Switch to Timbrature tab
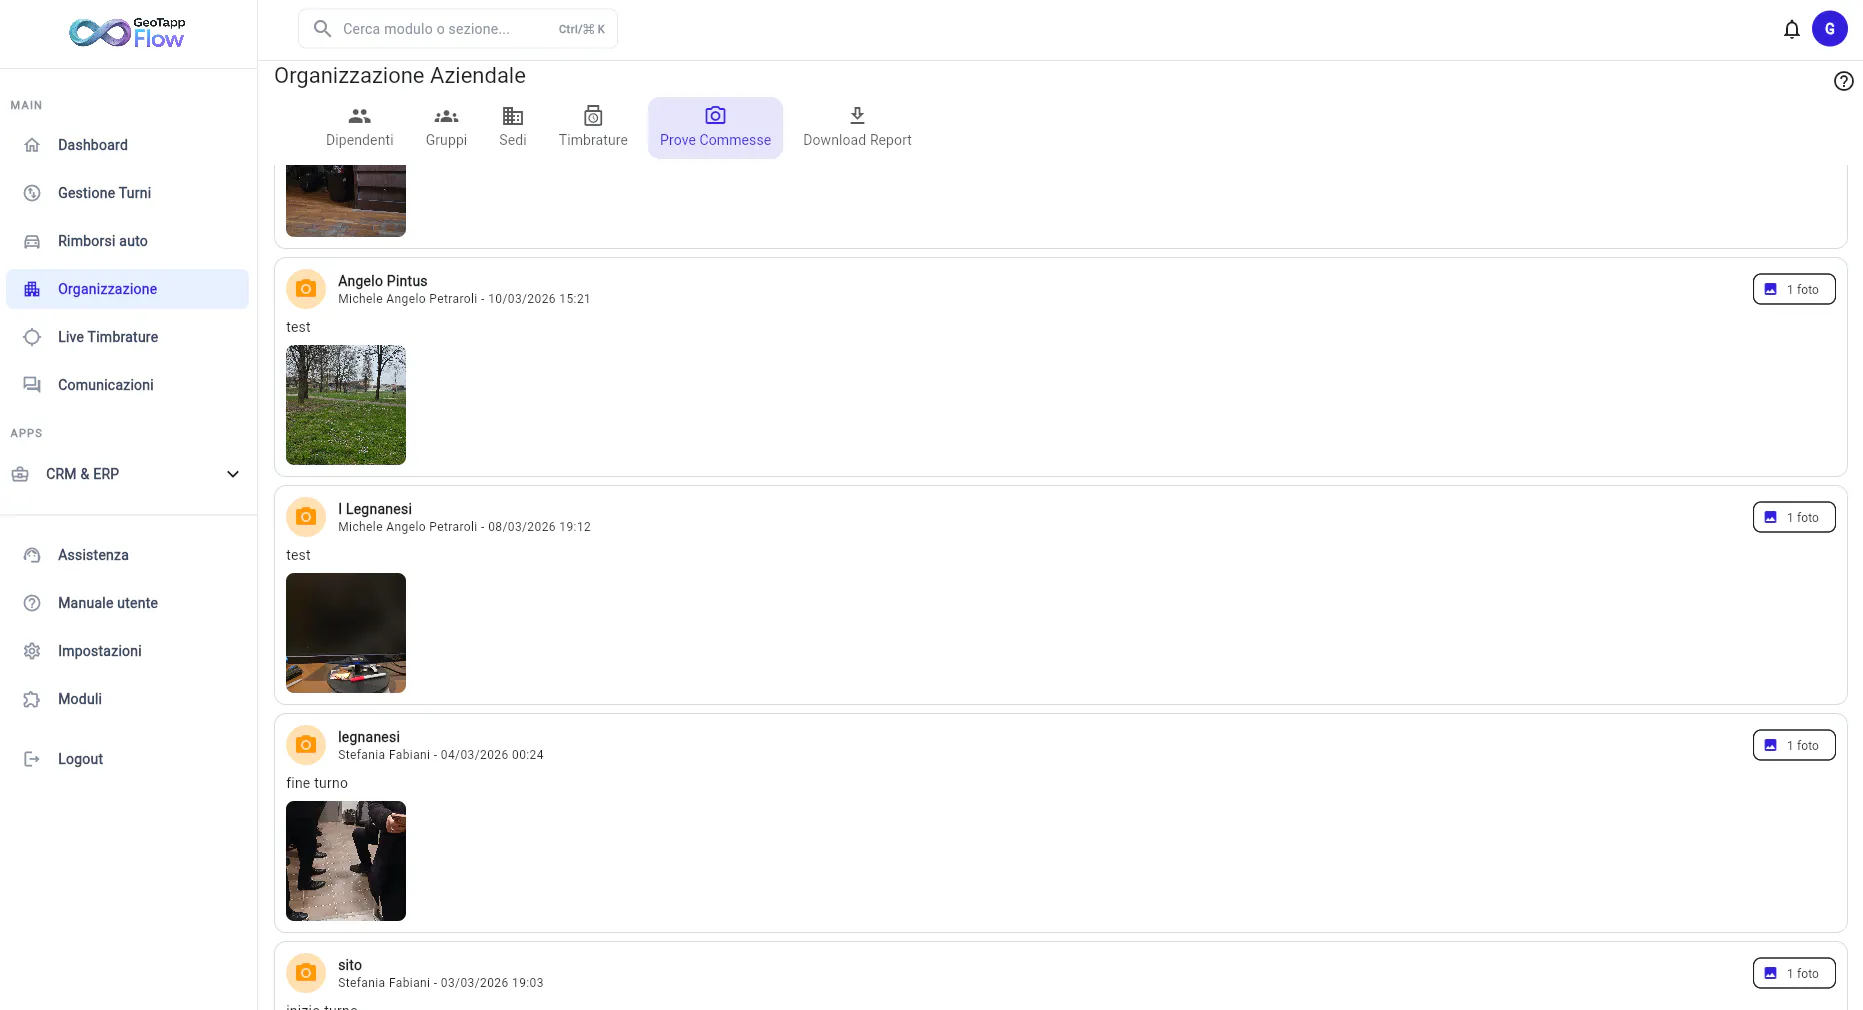Viewport: 1863px width, 1010px height. coord(593,128)
